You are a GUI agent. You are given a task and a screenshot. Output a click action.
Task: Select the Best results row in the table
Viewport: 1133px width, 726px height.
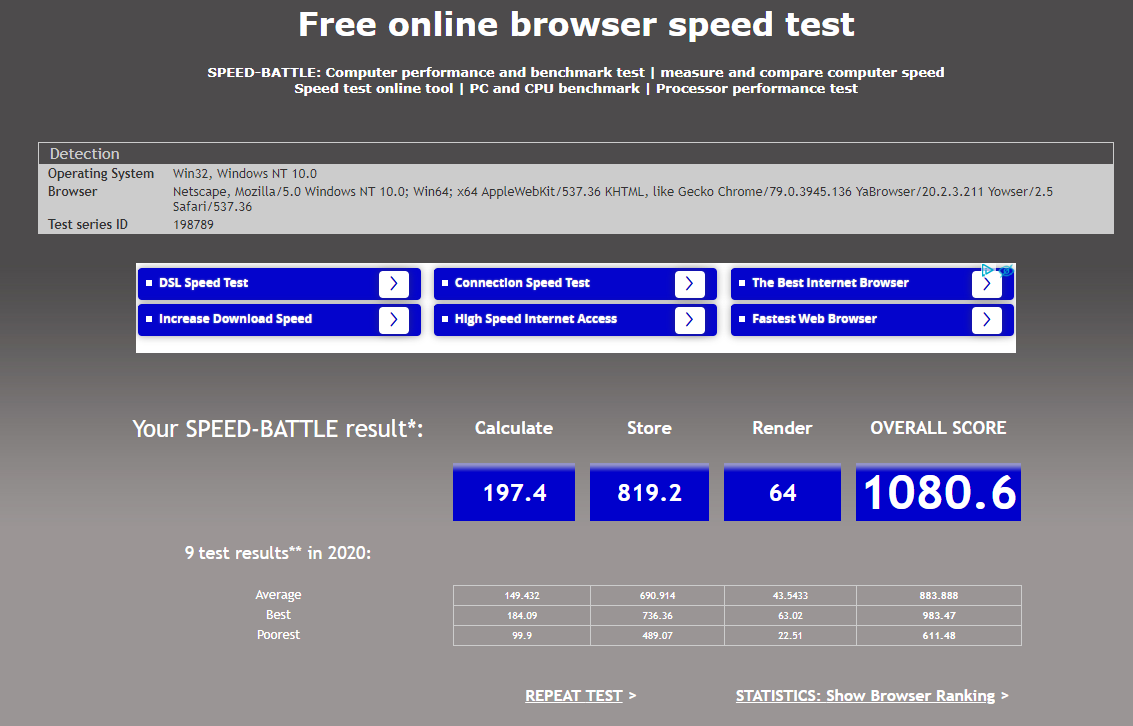(x=737, y=614)
